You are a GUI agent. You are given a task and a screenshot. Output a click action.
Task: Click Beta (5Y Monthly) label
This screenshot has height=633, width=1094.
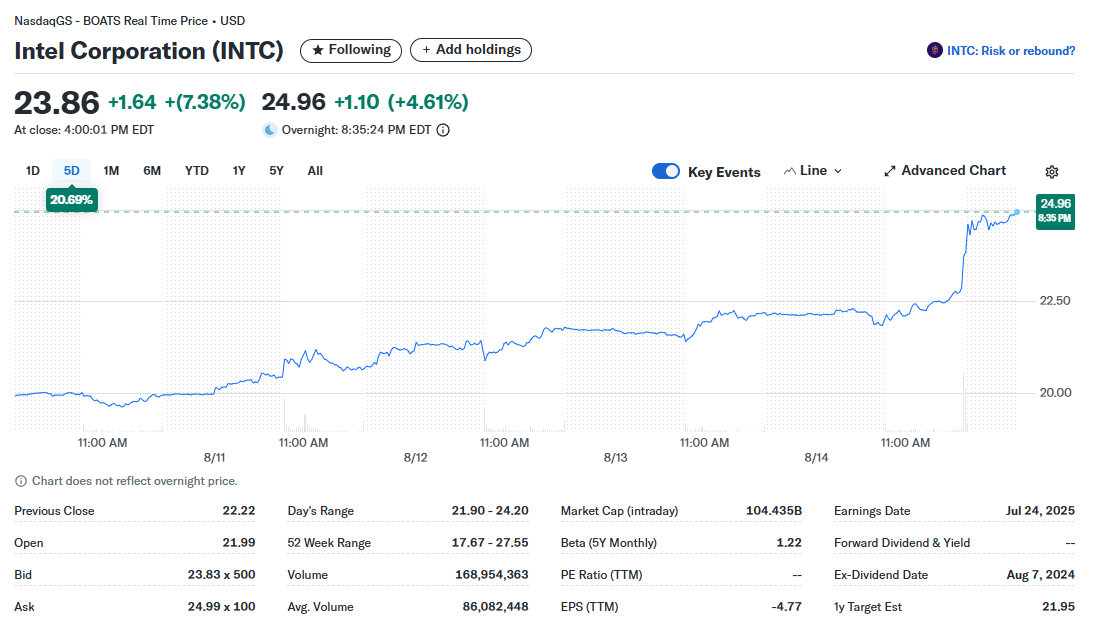[x=609, y=543]
